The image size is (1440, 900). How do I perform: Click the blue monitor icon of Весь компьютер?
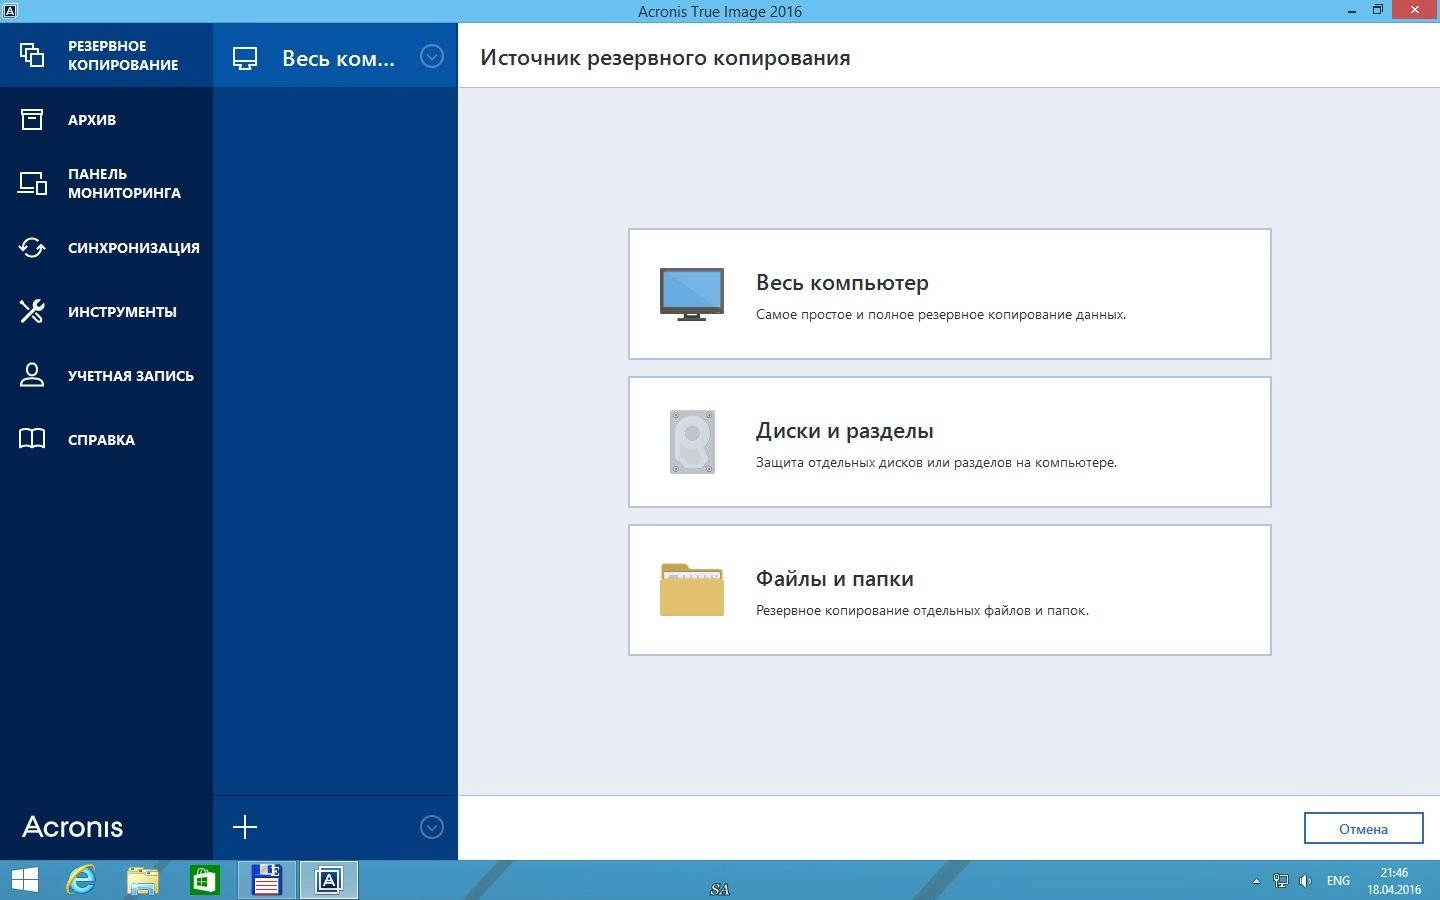click(692, 294)
